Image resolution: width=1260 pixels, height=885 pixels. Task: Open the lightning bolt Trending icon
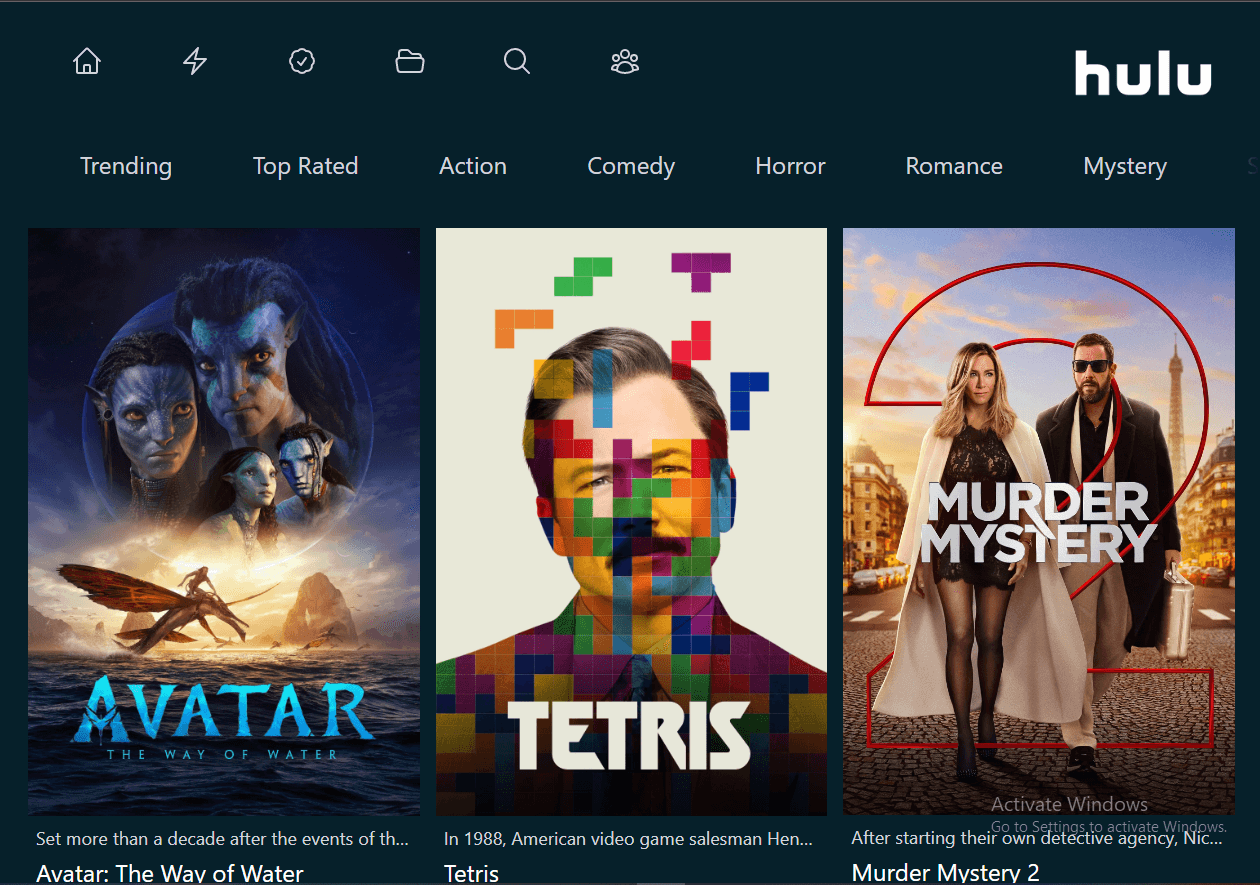point(195,62)
